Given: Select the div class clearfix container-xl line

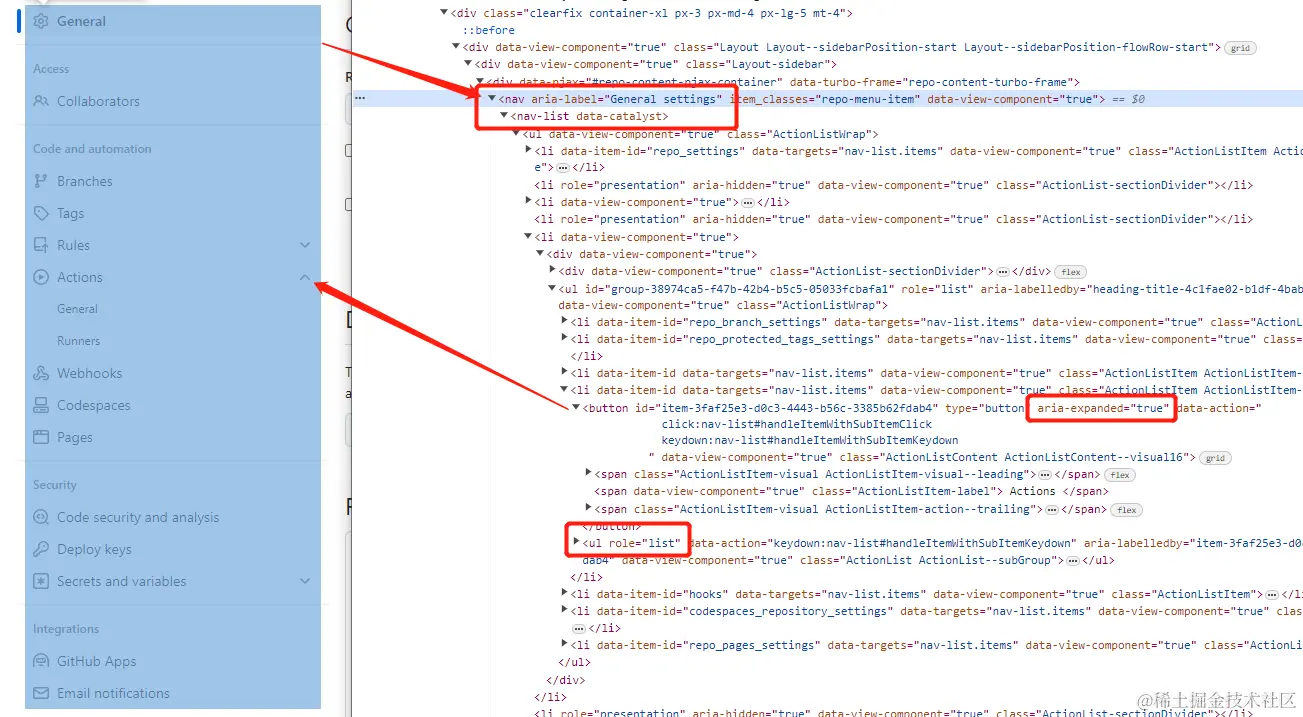Looking at the screenshot, I should 652,13.
